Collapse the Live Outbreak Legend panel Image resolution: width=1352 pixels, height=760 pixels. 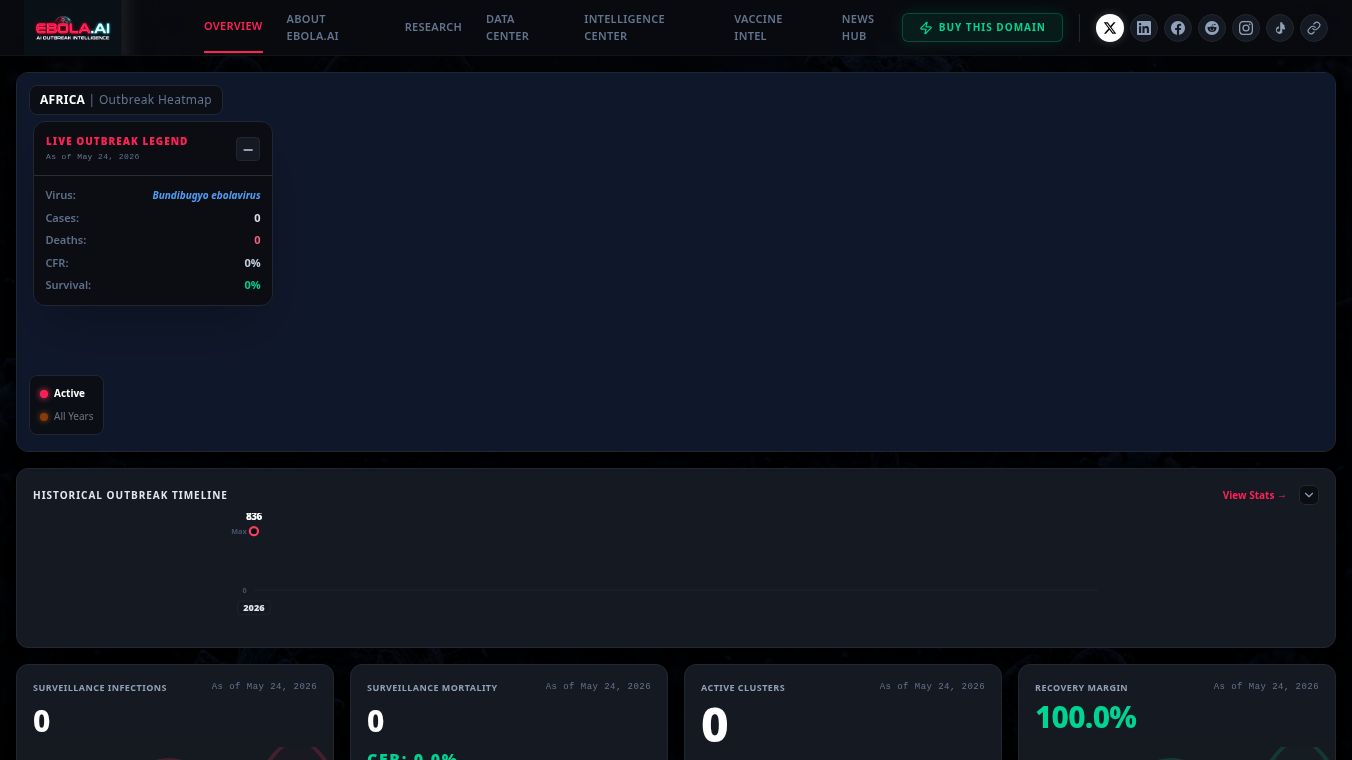pos(248,149)
